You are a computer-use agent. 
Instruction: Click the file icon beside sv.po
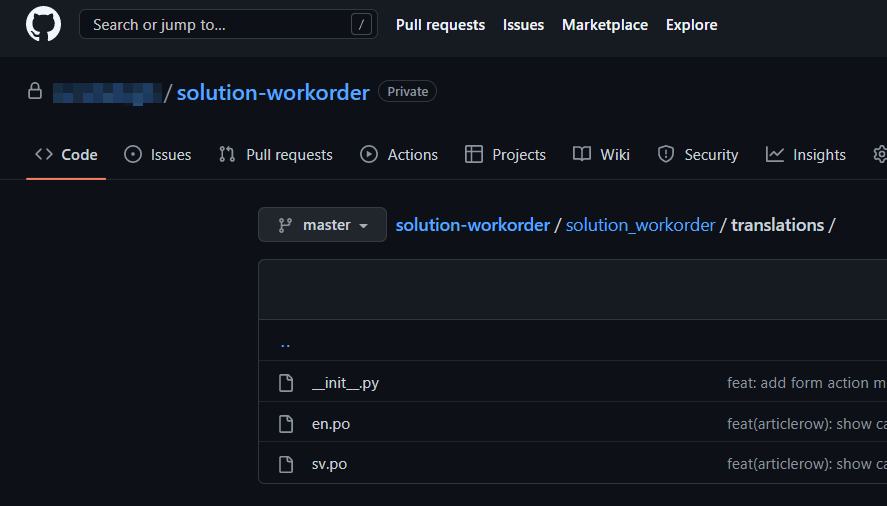286,464
